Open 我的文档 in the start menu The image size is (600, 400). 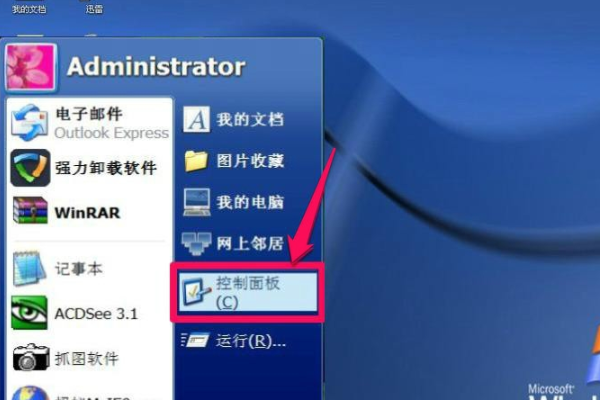tap(233, 119)
